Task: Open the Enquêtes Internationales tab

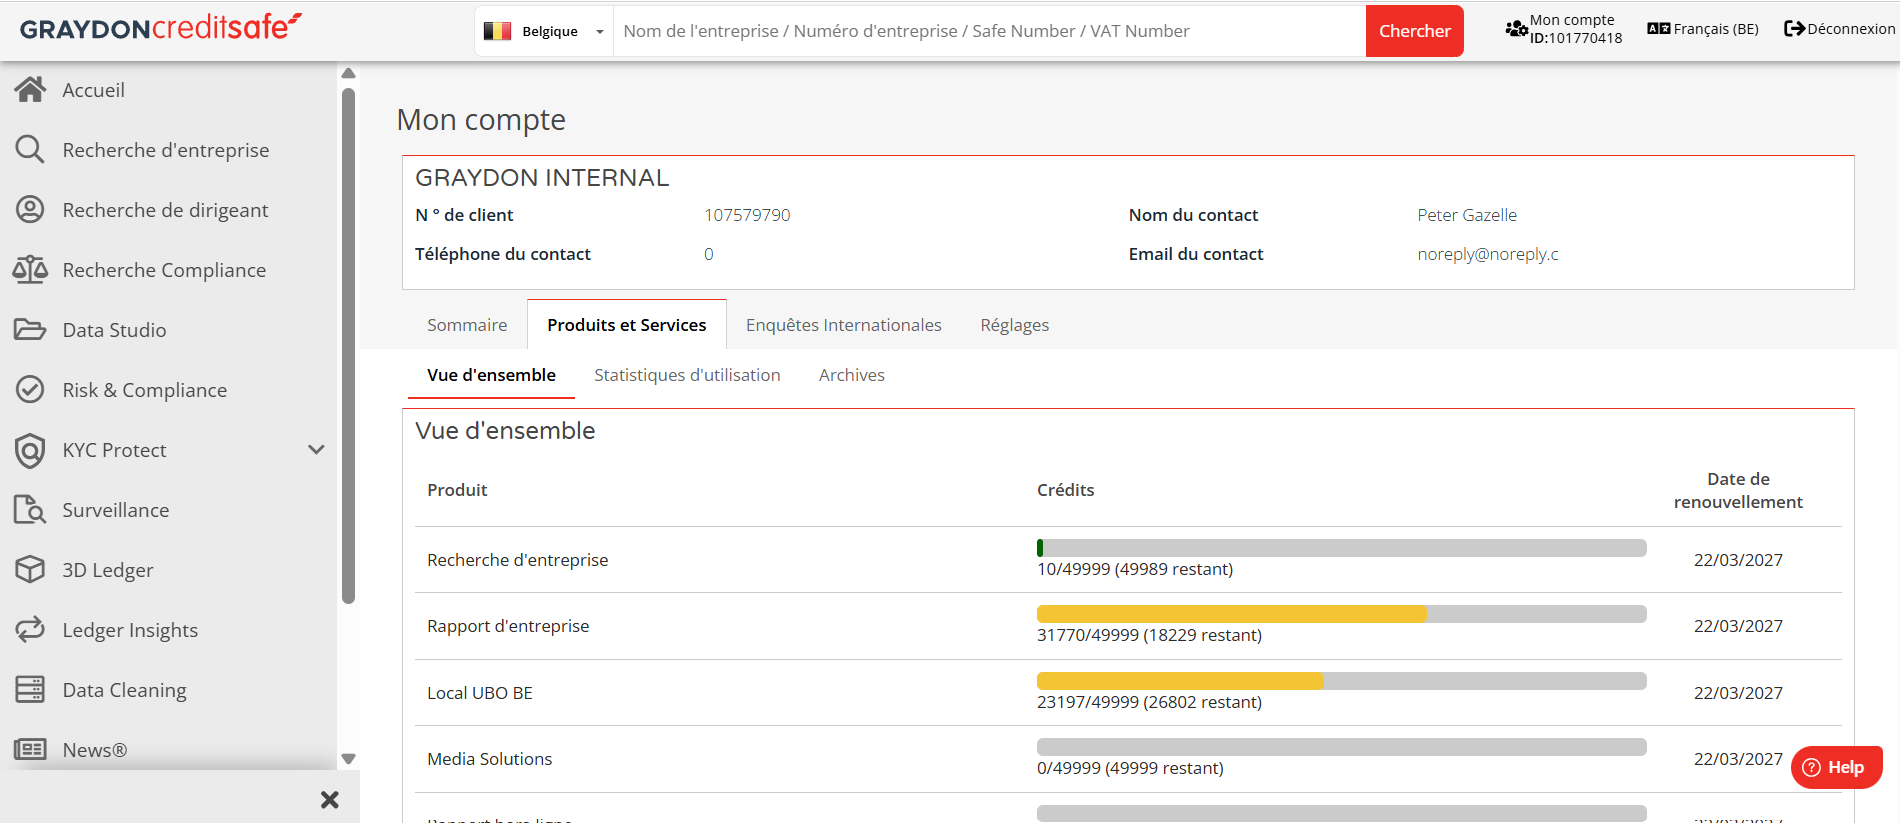Action: pos(844,325)
